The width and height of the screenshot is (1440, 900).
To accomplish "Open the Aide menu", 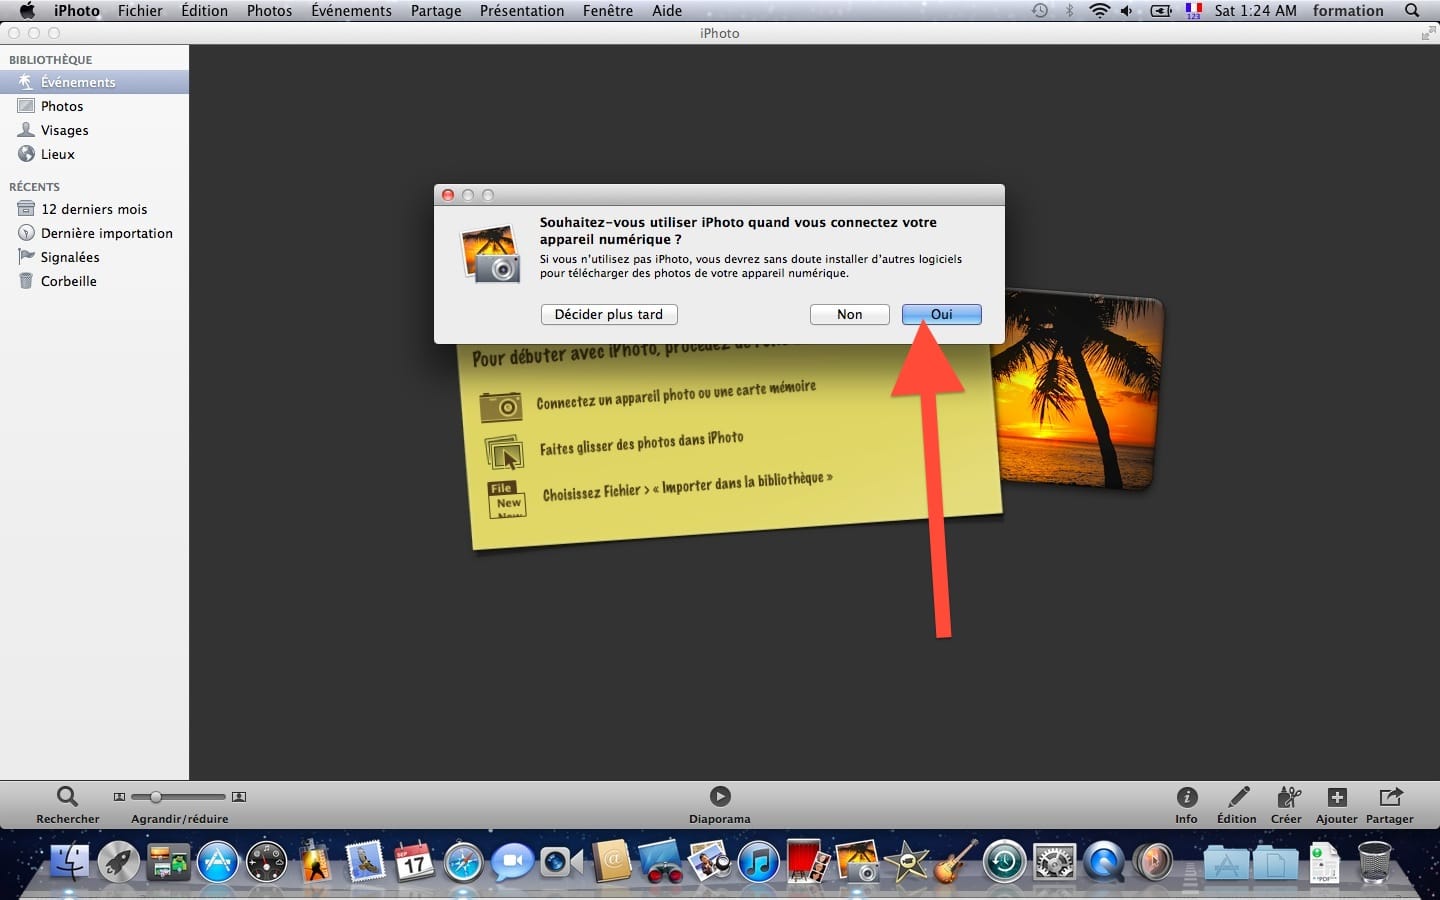I will pyautogui.click(x=667, y=11).
